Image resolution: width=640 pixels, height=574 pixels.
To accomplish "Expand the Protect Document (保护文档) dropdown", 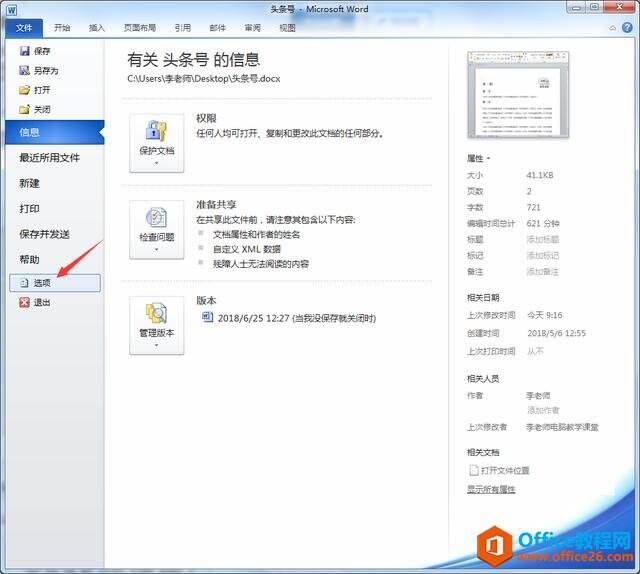I will coord(157,143).
